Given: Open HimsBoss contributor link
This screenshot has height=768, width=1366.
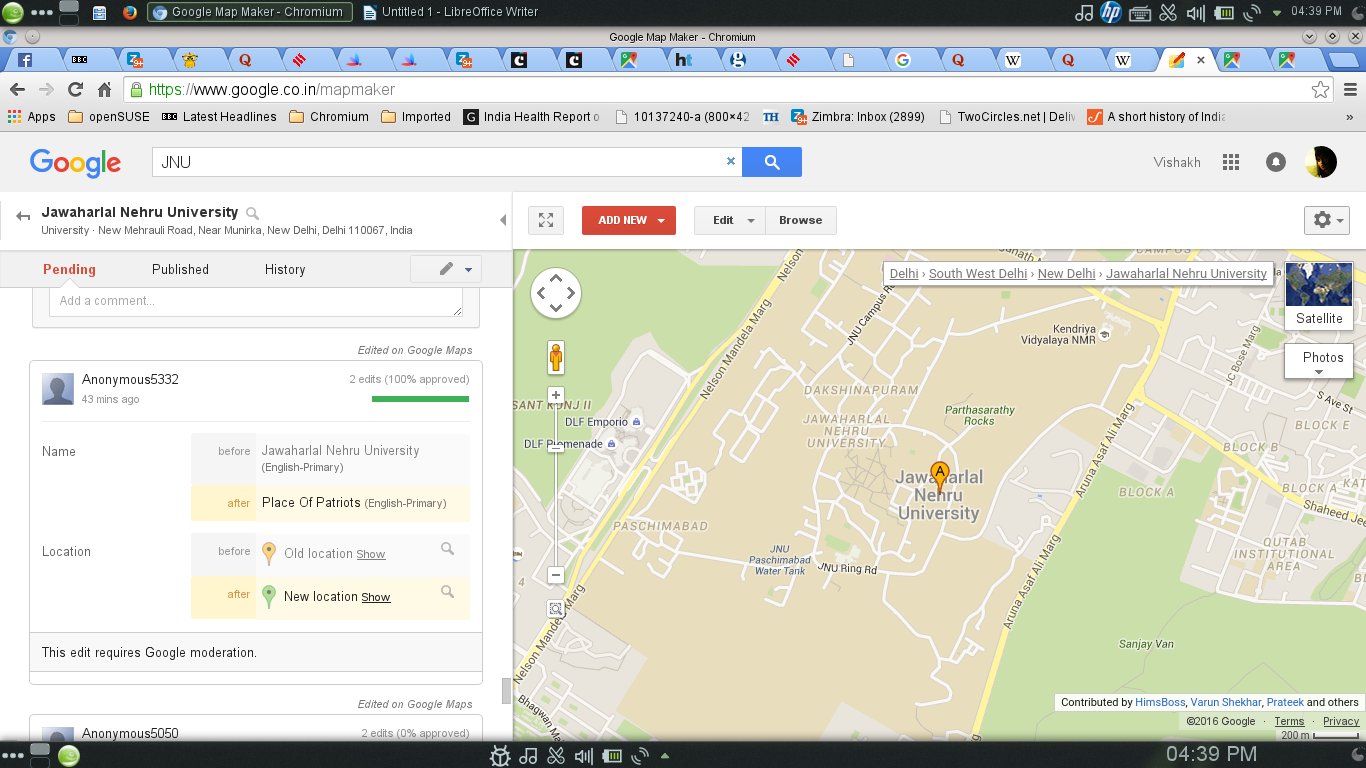Looking at the screenshot, I should pos(1160,702).
